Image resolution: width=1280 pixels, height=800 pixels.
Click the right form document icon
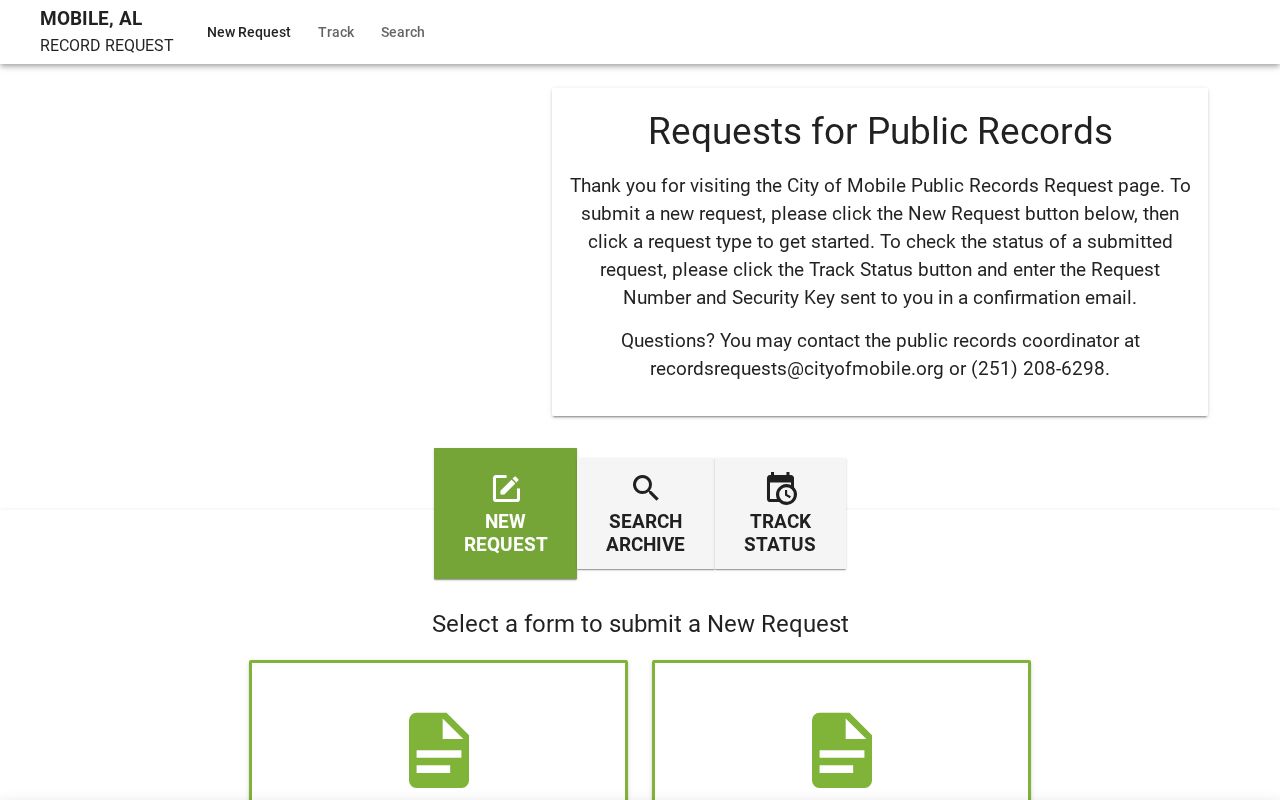[842, 750]
